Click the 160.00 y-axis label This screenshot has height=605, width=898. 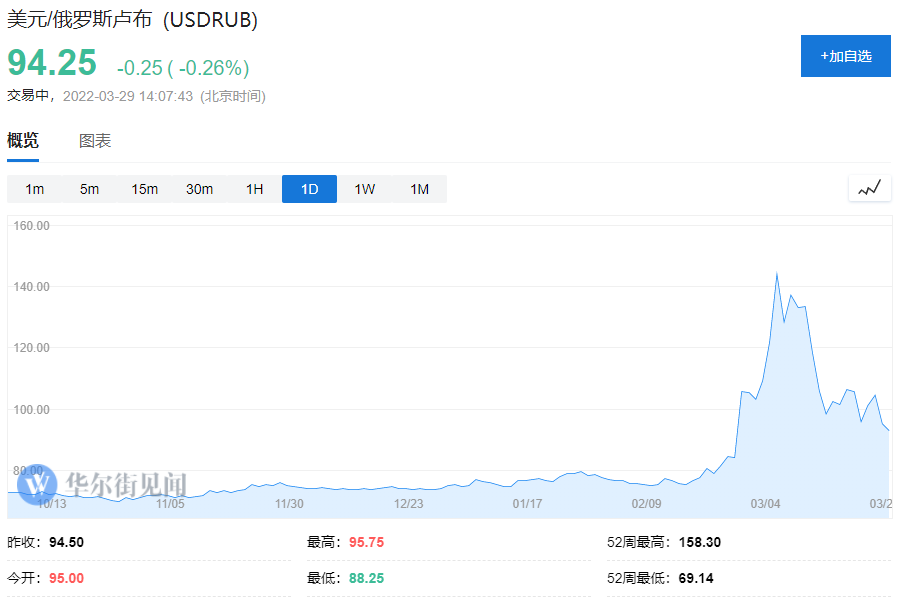pyautogui.click(x=31, y=226)
